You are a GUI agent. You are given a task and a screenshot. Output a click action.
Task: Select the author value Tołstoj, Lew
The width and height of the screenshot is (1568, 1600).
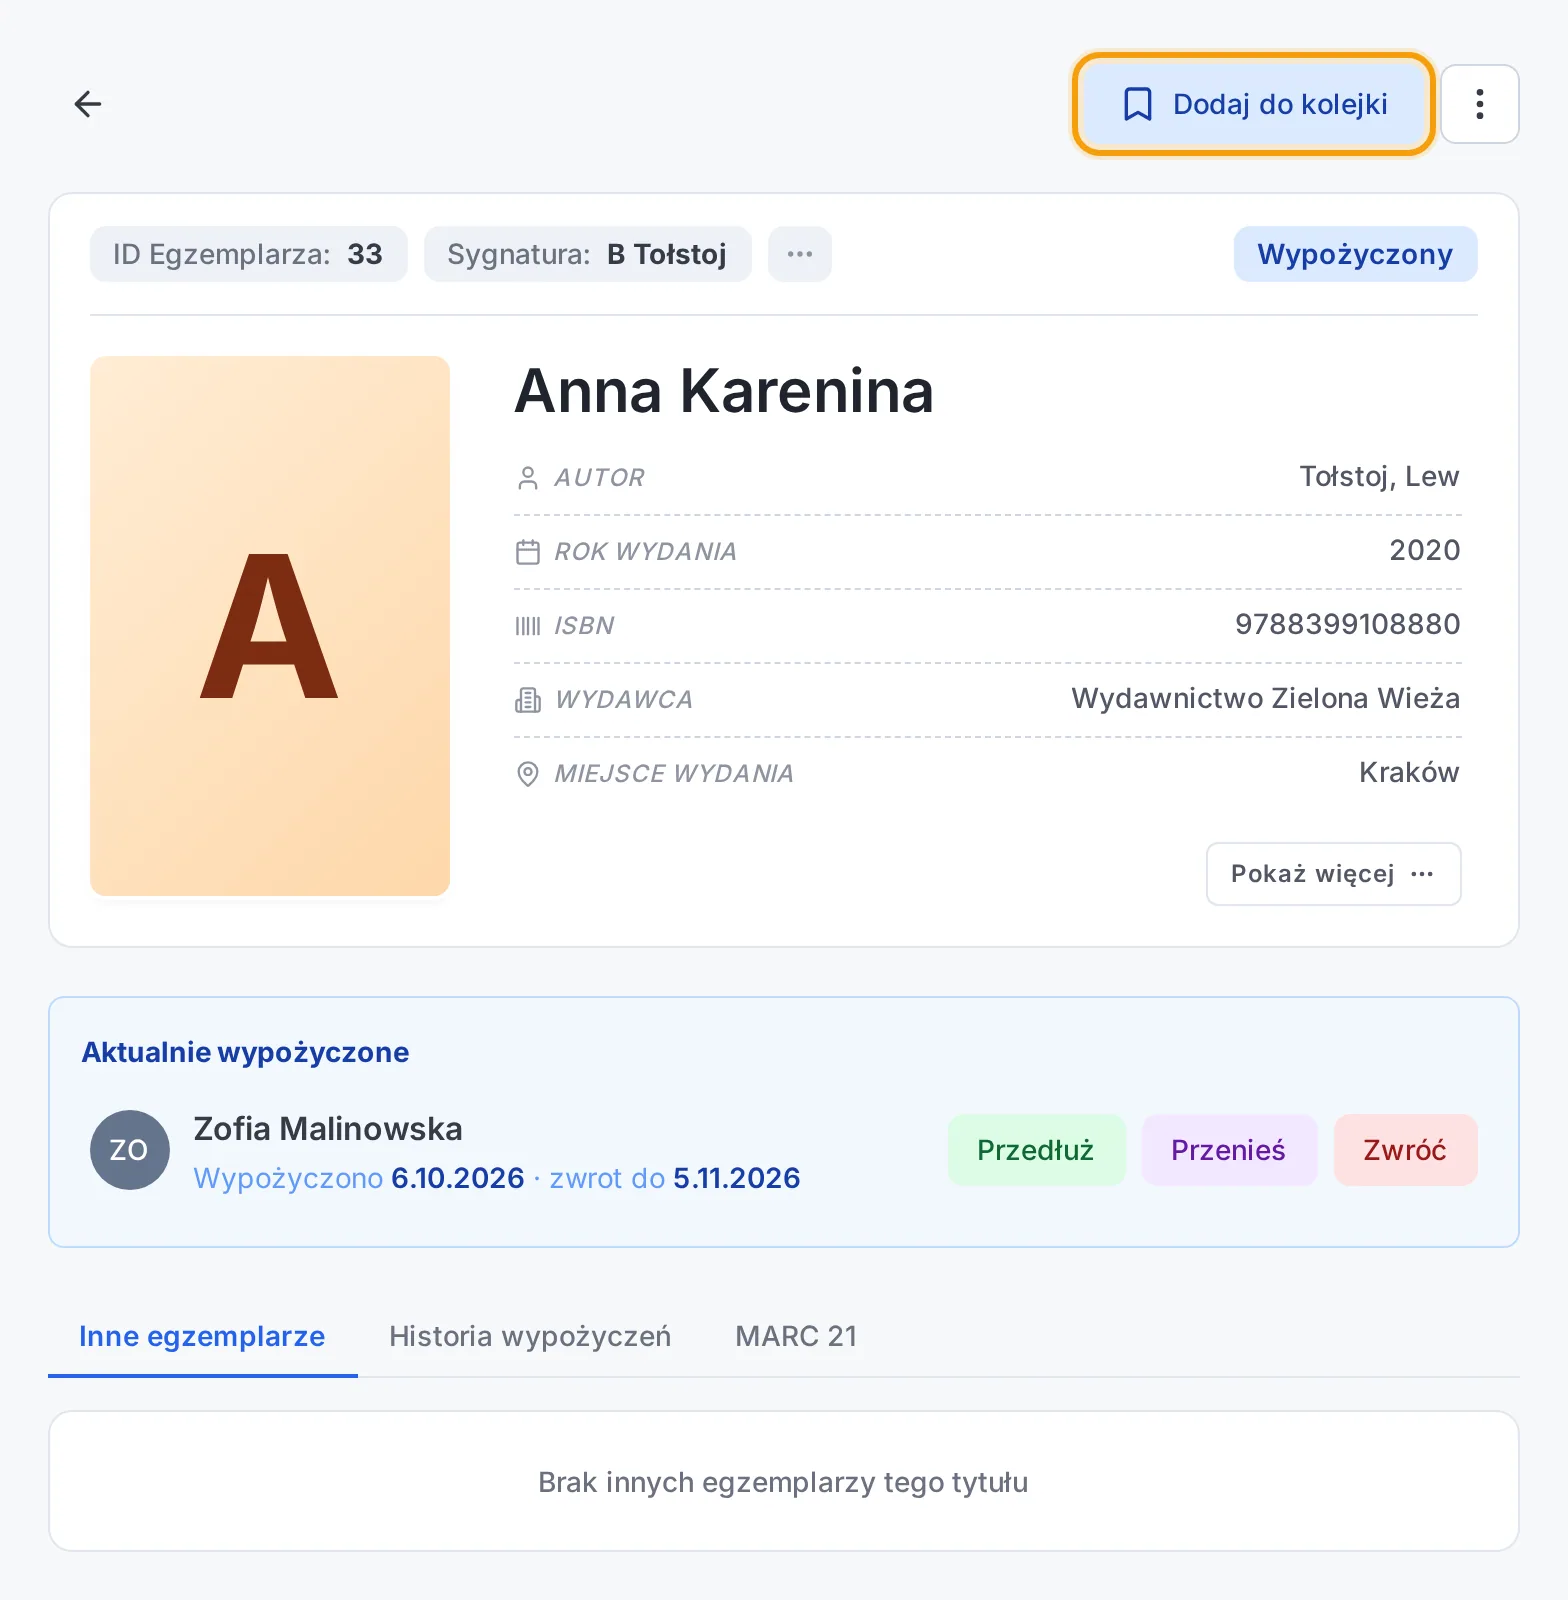1379,477
